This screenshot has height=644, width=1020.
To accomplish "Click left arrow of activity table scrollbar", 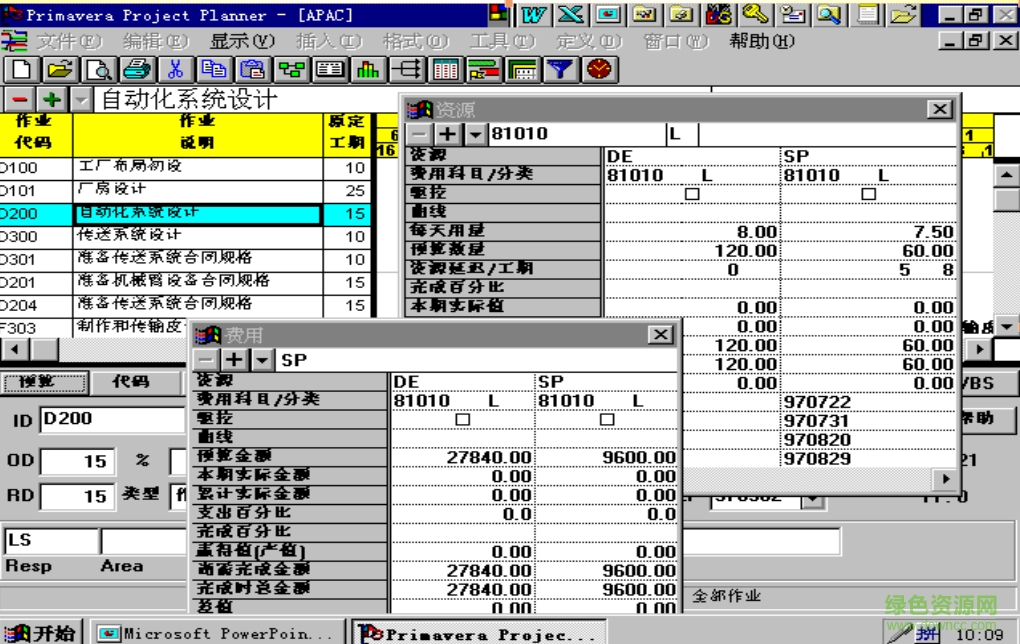I will point(15,349).
